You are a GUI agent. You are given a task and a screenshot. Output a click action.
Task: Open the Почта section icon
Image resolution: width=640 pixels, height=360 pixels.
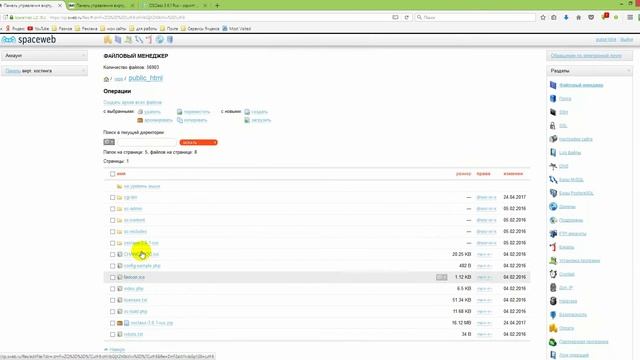coord(553,98)
